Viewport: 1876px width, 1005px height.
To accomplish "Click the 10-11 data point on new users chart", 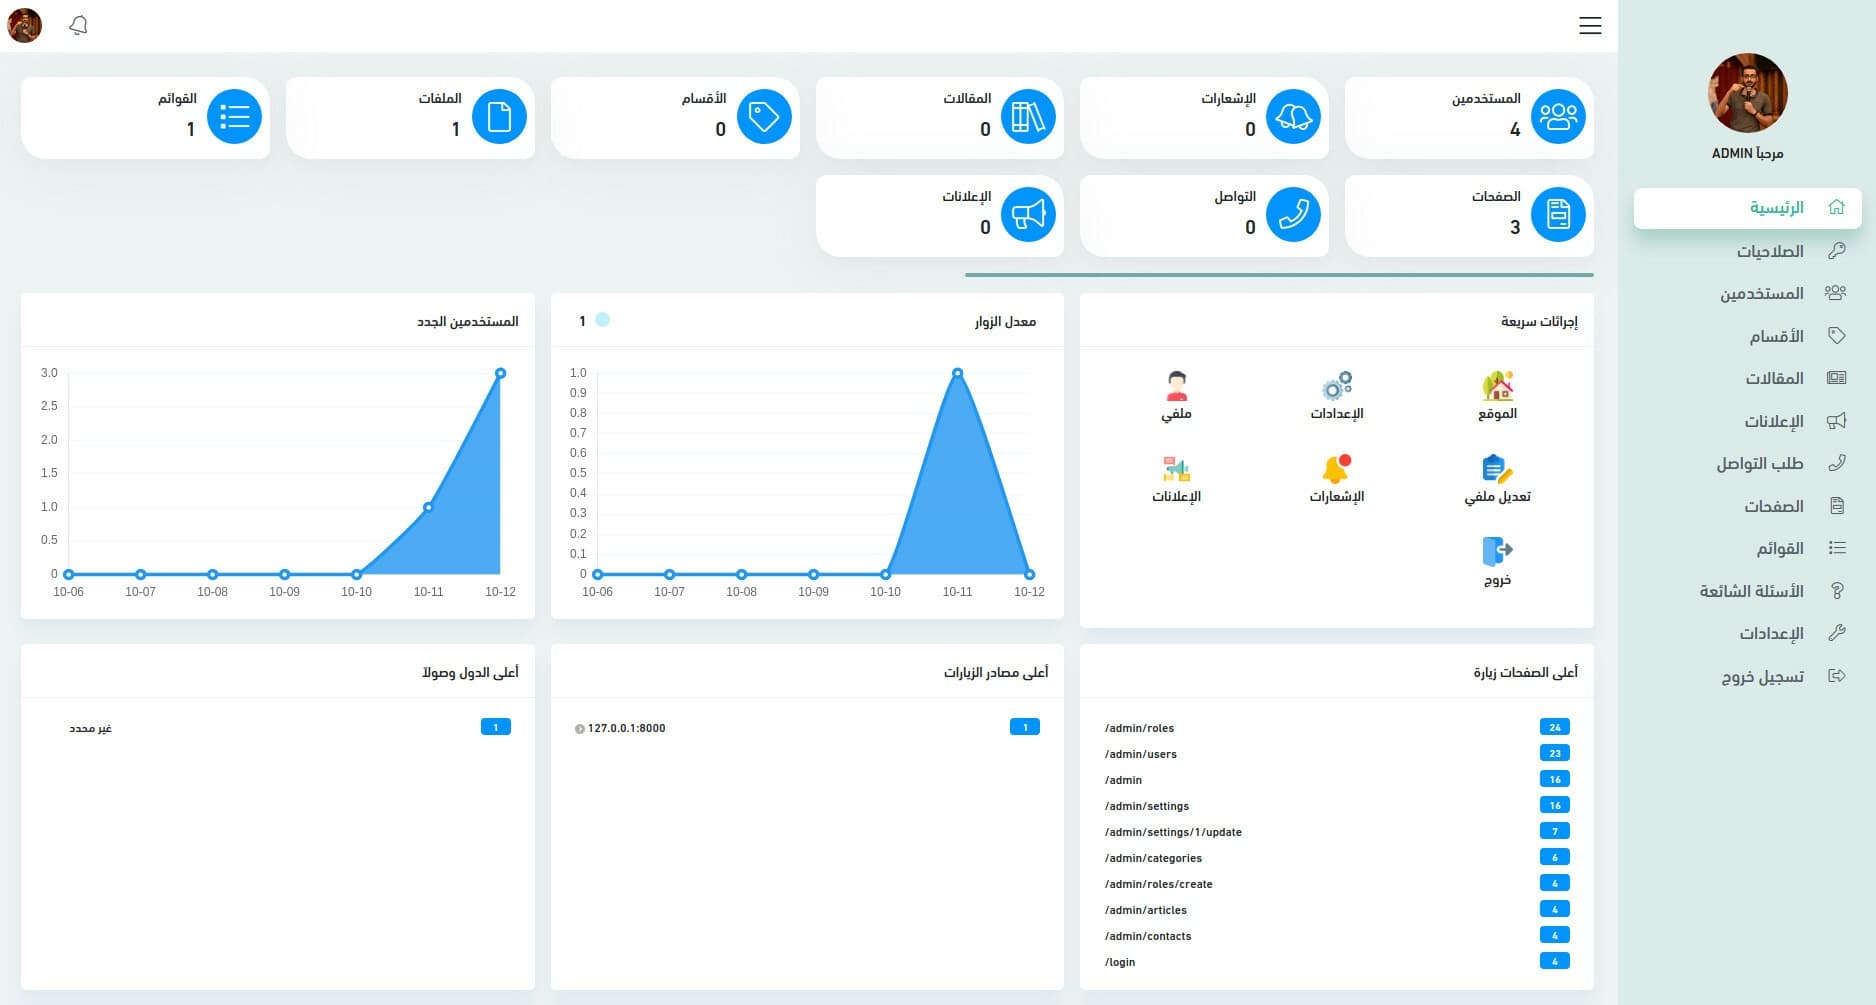I will point(428,507).
